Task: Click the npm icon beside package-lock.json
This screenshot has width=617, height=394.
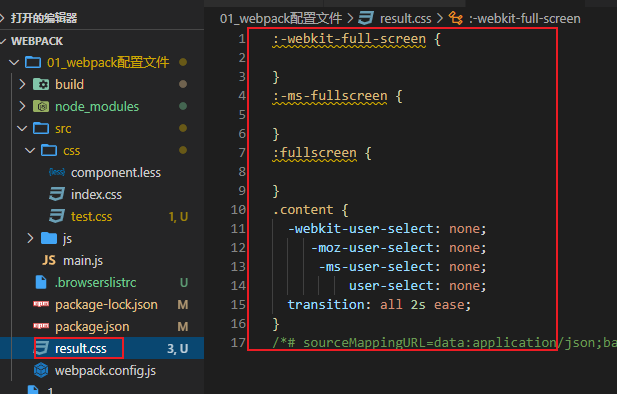Action: (41, 304)
